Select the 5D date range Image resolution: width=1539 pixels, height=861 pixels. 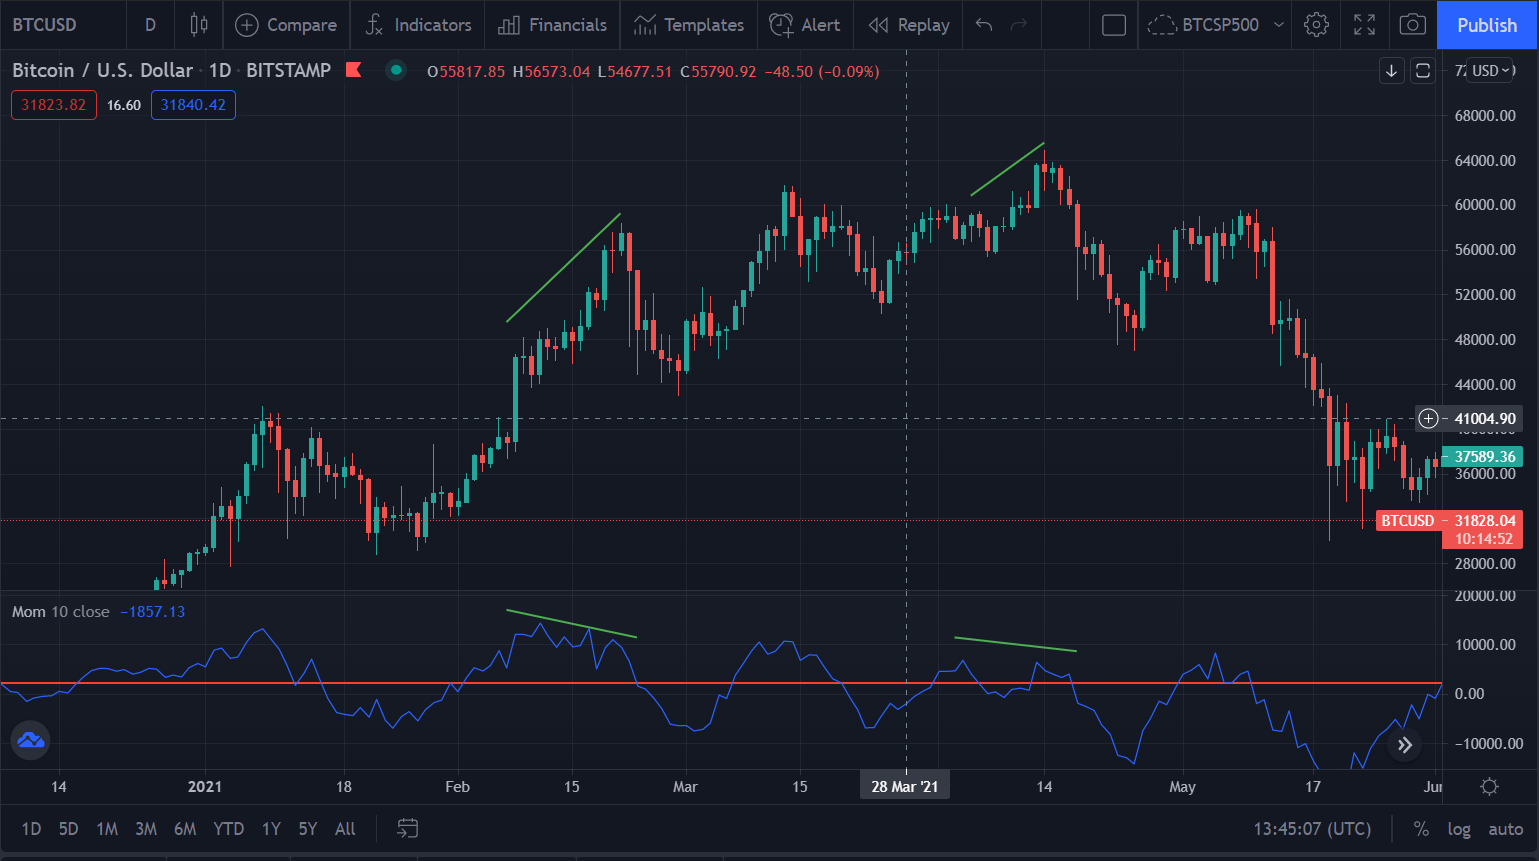(68, 829)
